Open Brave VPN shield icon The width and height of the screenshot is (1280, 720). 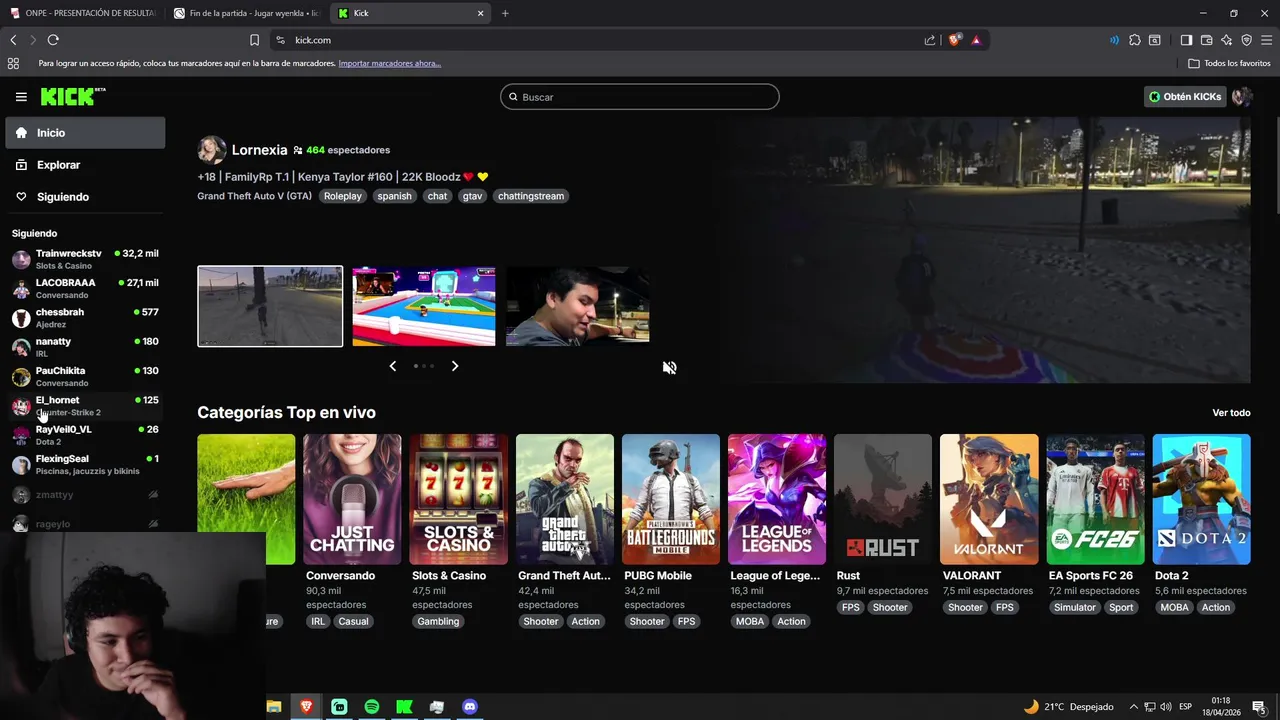(1246, 40)
